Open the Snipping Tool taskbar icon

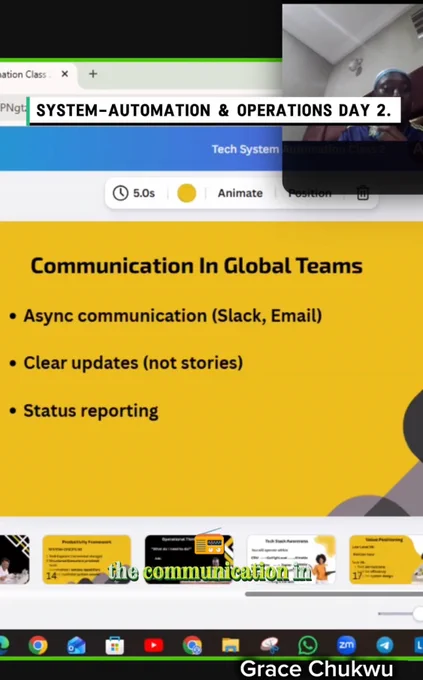(x=269, y=645)
